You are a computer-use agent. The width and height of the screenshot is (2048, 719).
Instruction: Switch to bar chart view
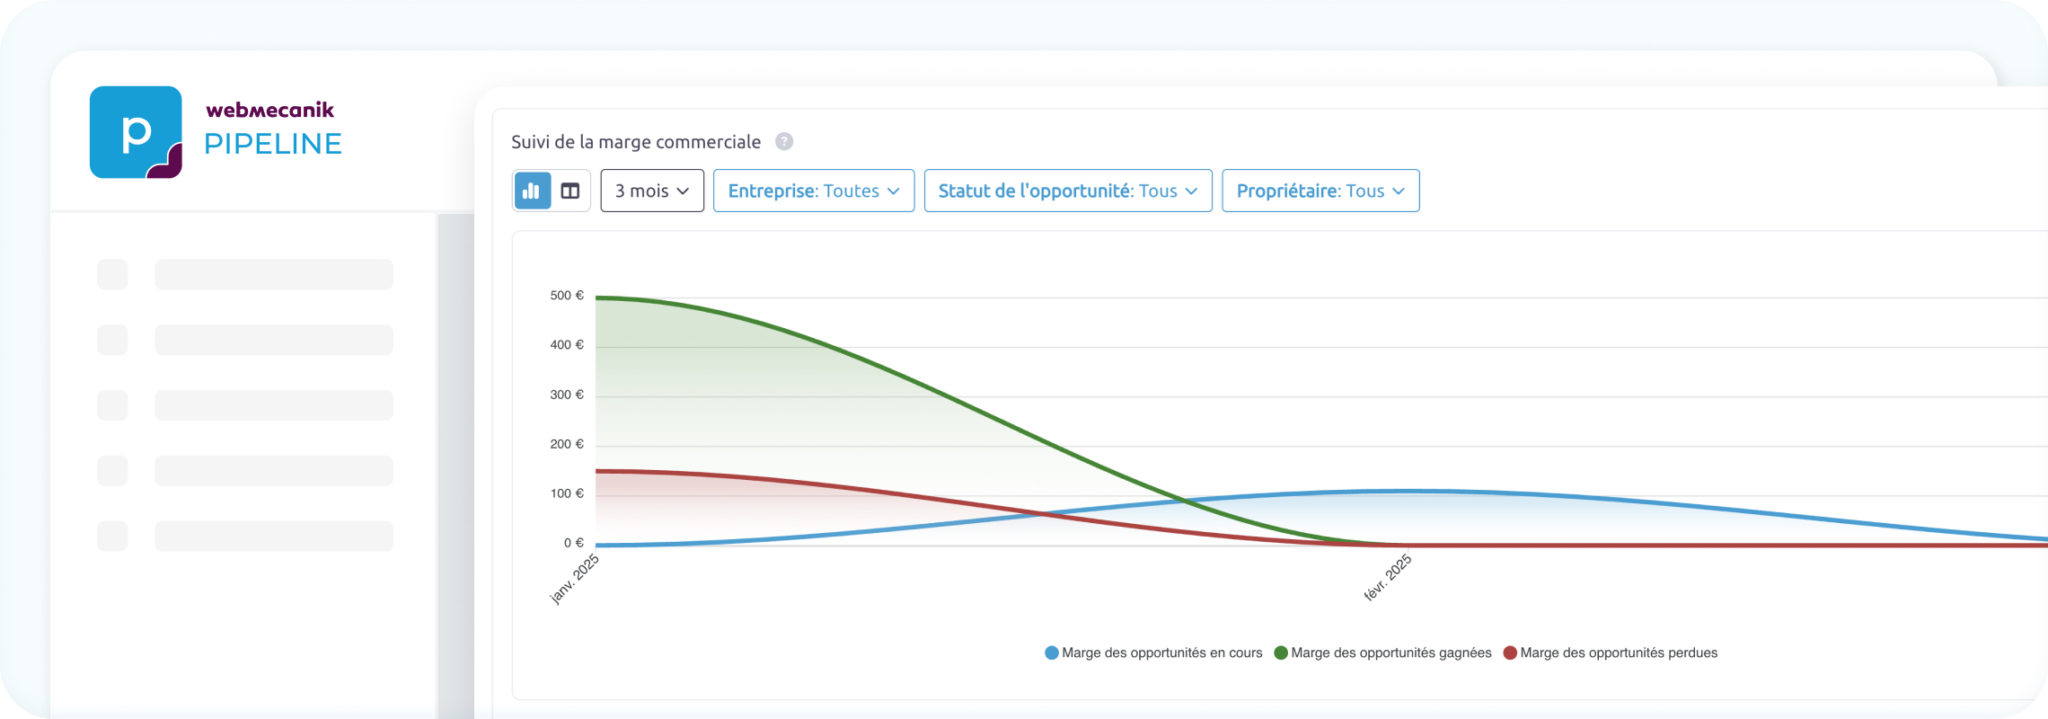click(x=532, y=191)
